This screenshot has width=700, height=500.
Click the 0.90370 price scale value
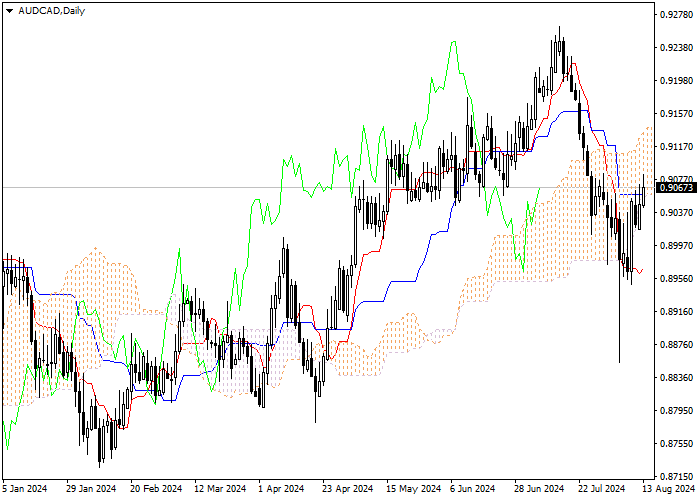pos(677,212)
